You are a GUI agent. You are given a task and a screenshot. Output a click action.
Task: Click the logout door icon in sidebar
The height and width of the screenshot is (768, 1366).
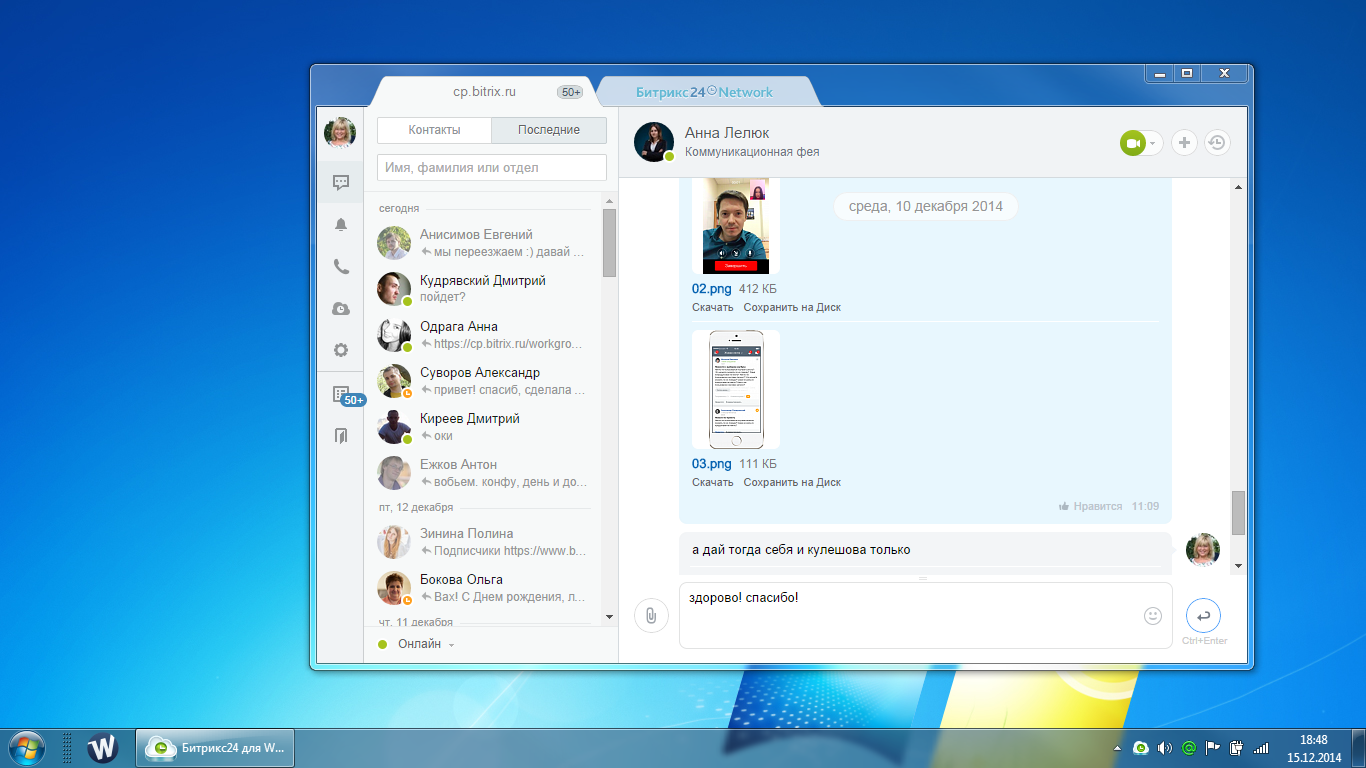point(341,436)
